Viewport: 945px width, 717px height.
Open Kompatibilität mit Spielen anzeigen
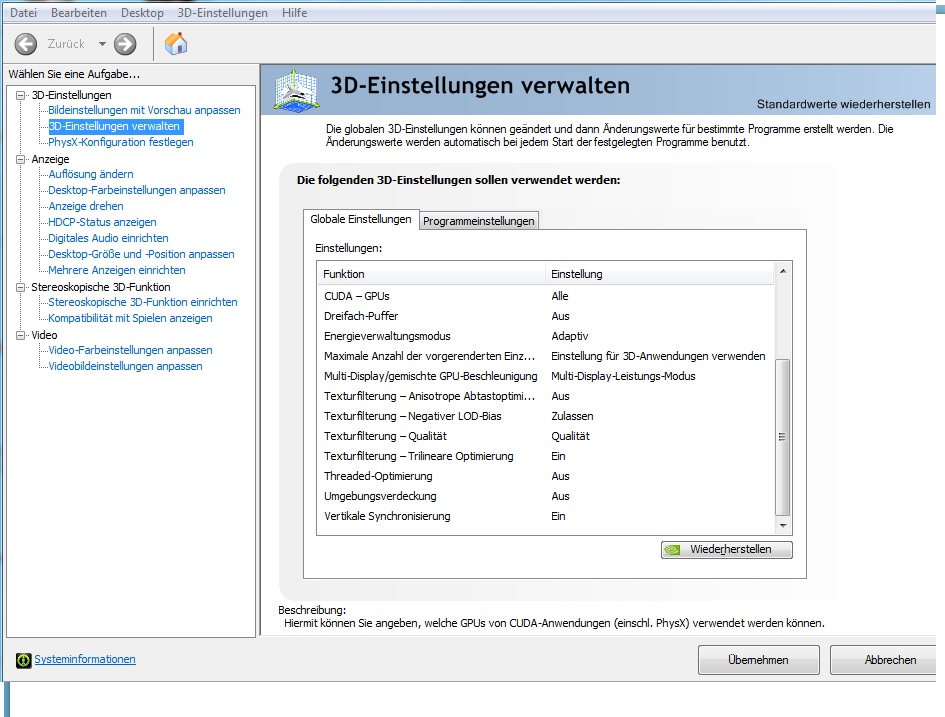click(x=130, y=318)
